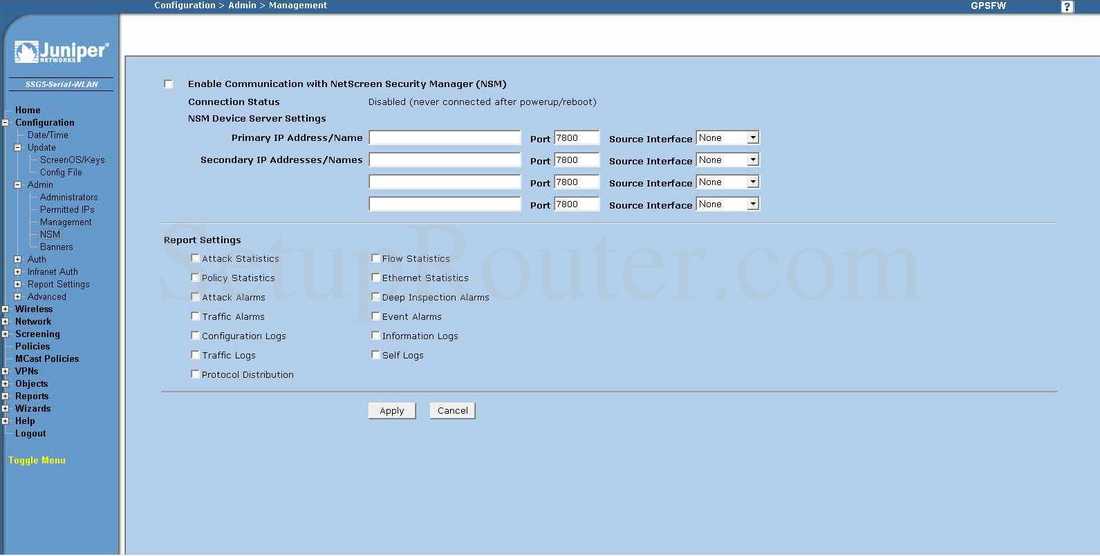Click the Apply button
Viewport: 1100px width, 556px height.
391,411
